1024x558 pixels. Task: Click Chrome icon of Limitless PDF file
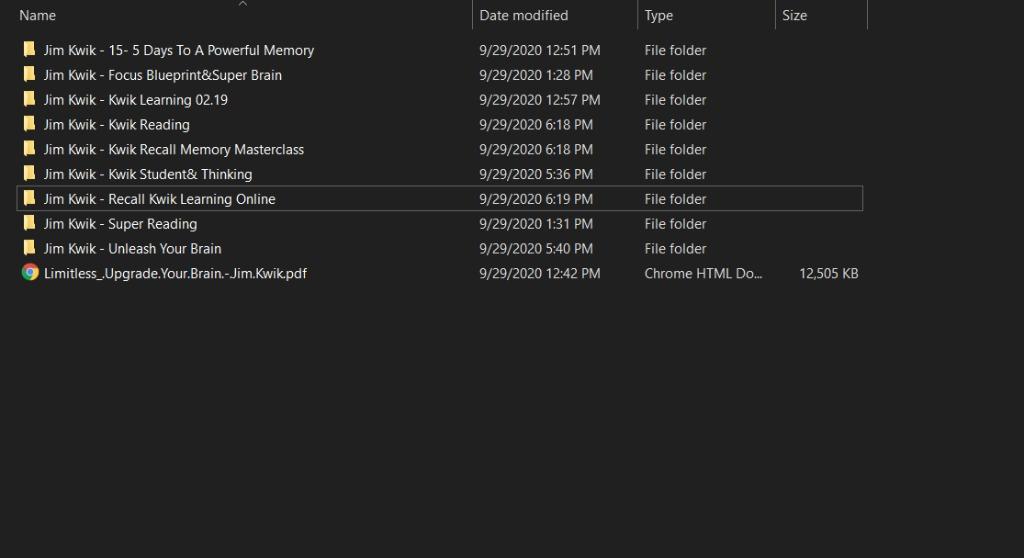pos(30,273)
